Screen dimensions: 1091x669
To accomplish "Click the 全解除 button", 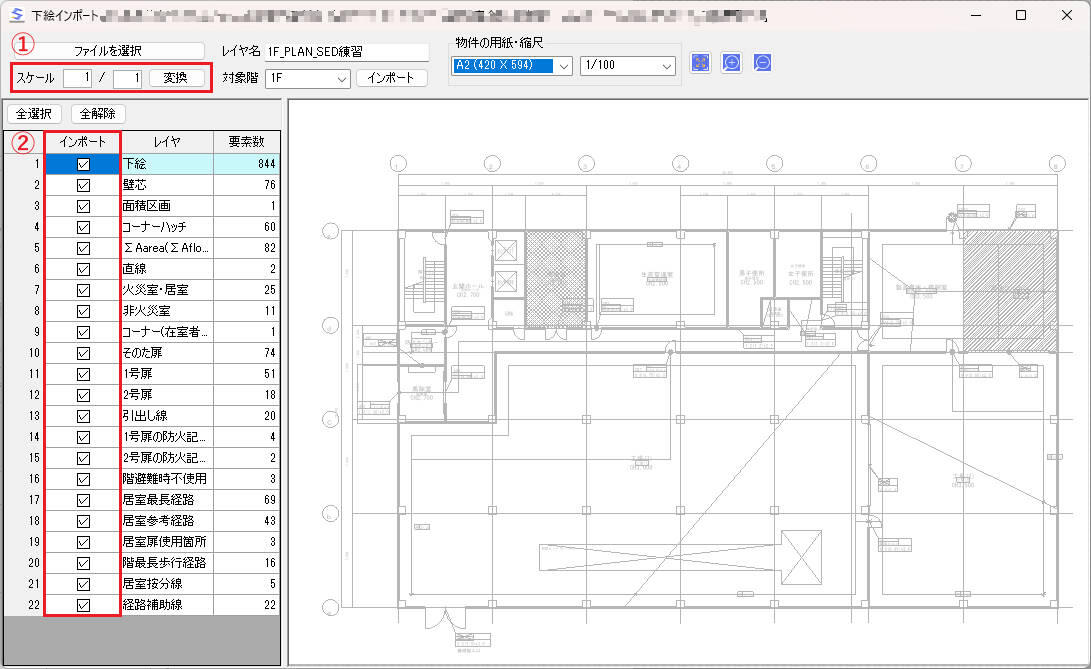I will [x=97, y=113].
